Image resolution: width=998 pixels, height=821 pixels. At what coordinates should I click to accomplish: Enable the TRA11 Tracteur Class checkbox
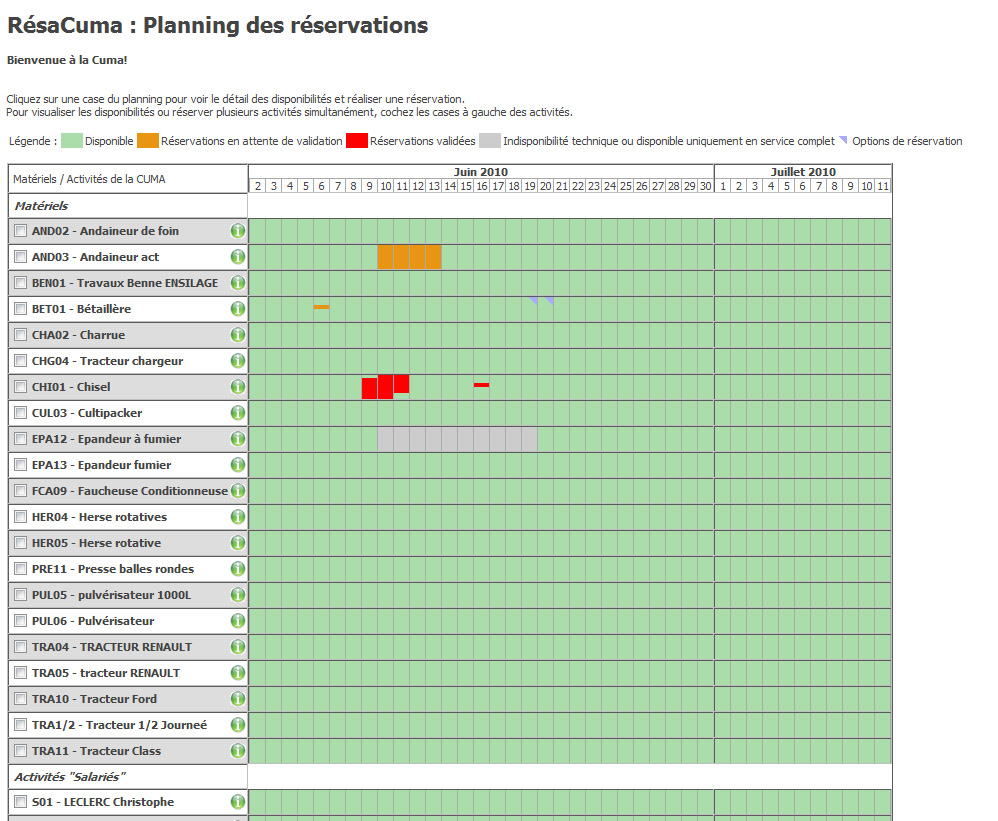tap(21, 751)
